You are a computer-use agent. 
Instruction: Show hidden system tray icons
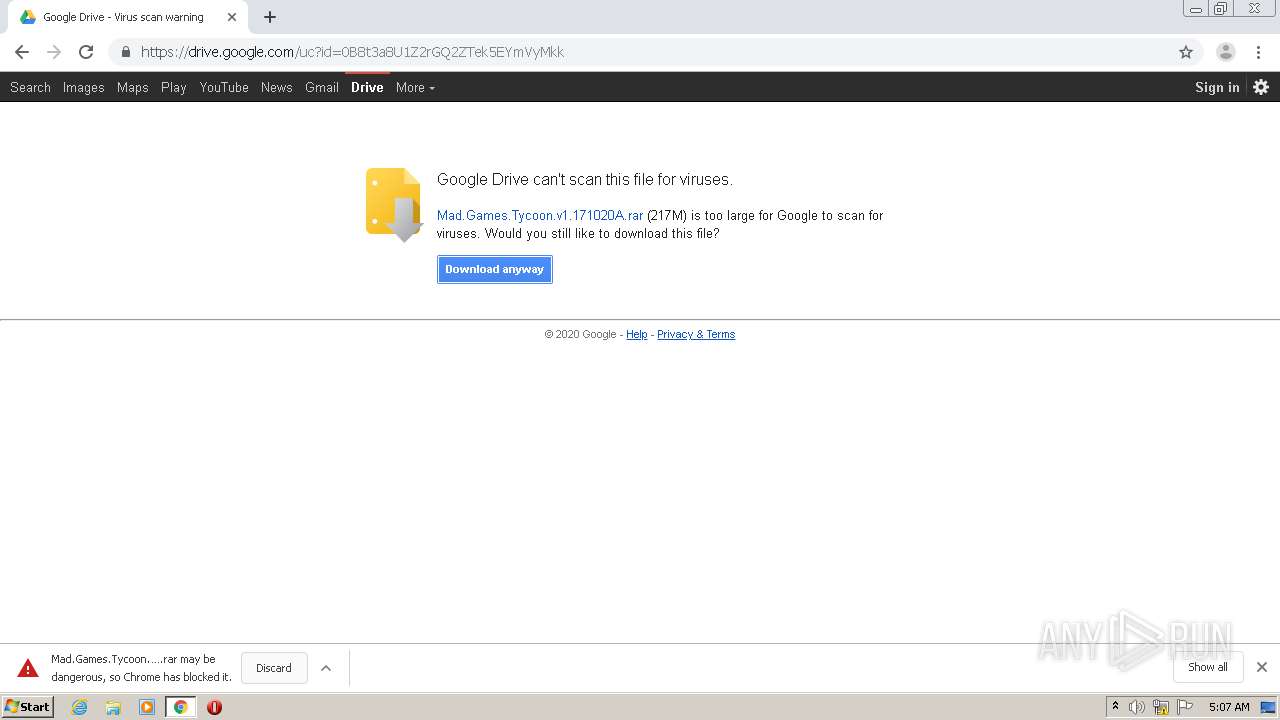1115,707
